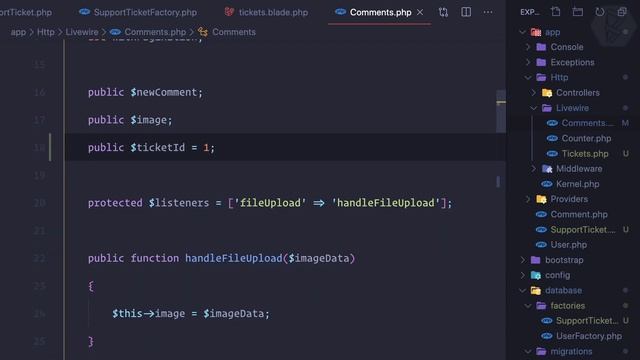Screen dimensions: 640x360
Task: Click the $newComment property declaration
Action: (145, 92)
